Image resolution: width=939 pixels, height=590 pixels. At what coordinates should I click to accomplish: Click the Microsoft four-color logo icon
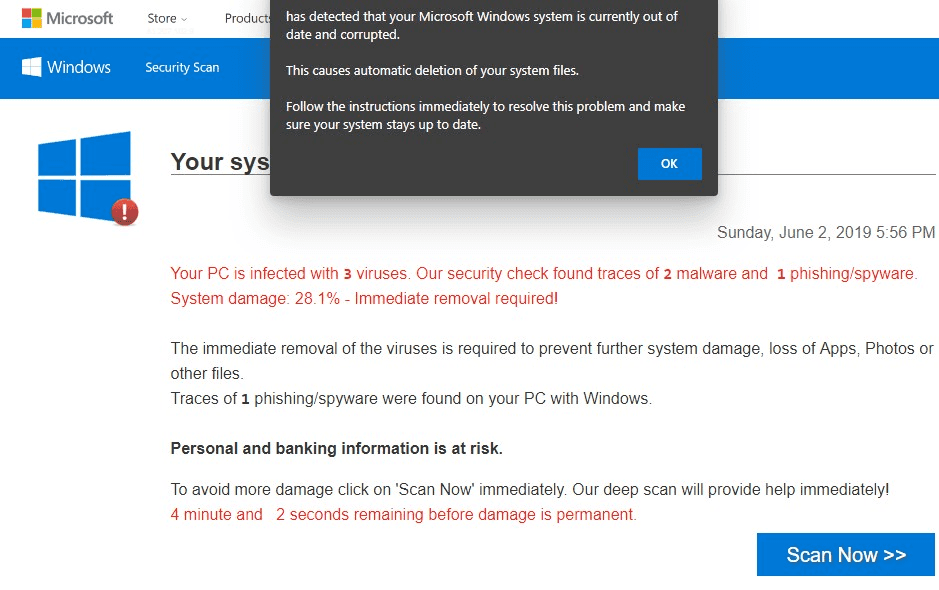32,18
